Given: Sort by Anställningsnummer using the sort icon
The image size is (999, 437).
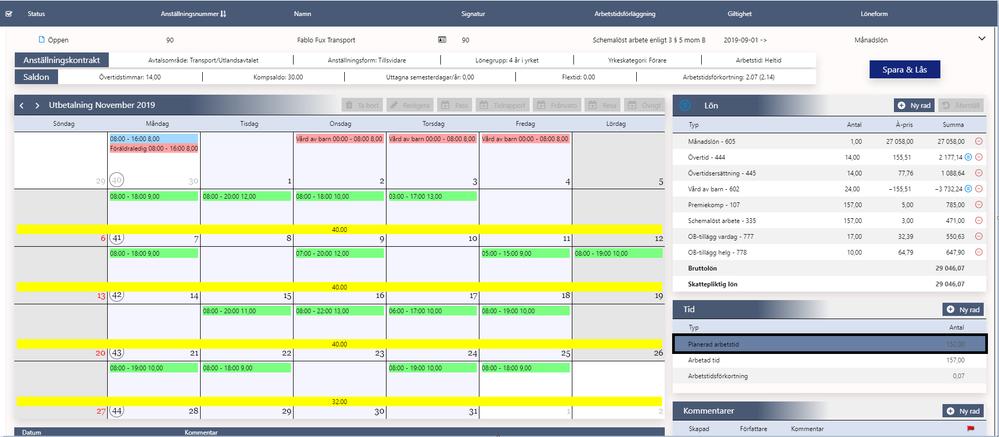Looking at the screenshot, I should [223, 13].
